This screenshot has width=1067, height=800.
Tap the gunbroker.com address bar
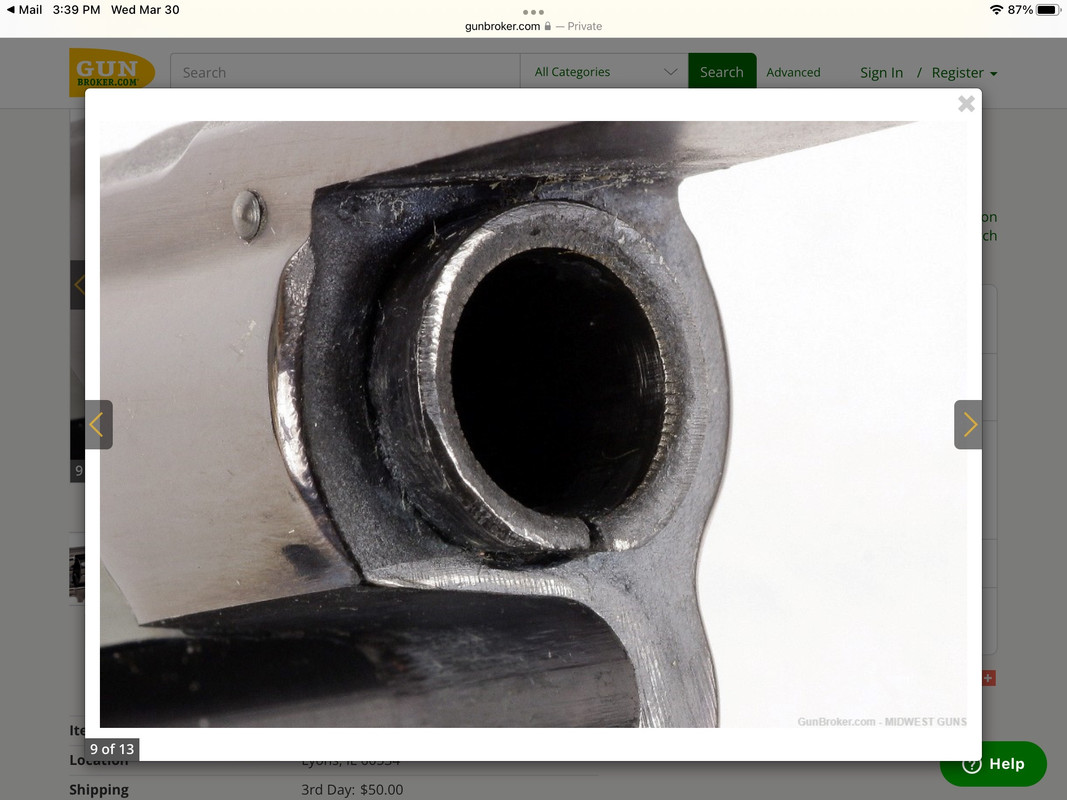533,26
